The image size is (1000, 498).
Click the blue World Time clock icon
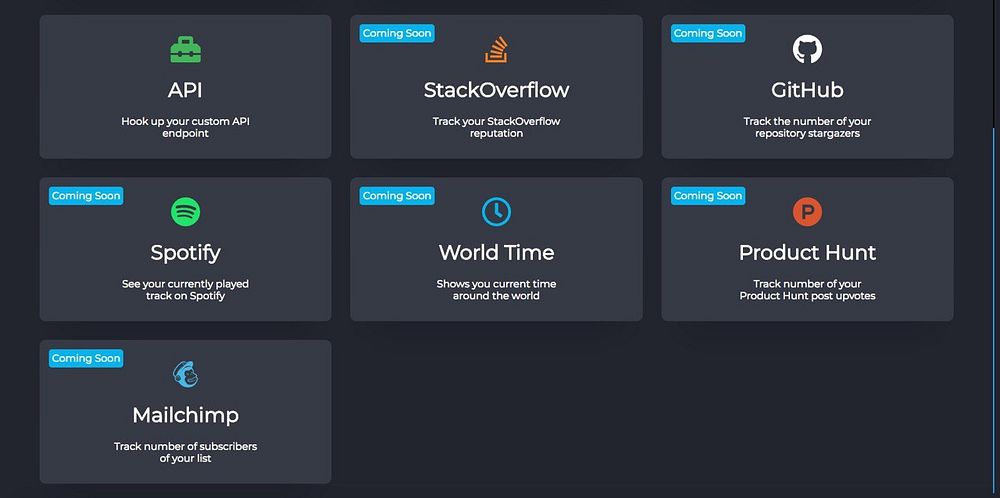[x=496, y=212]
